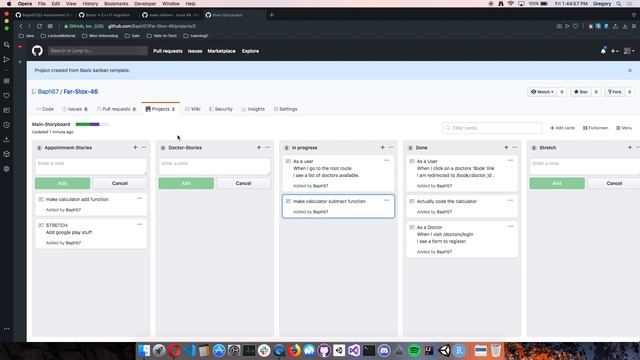Switch to the Pull requests repo tab

point(116,109)
